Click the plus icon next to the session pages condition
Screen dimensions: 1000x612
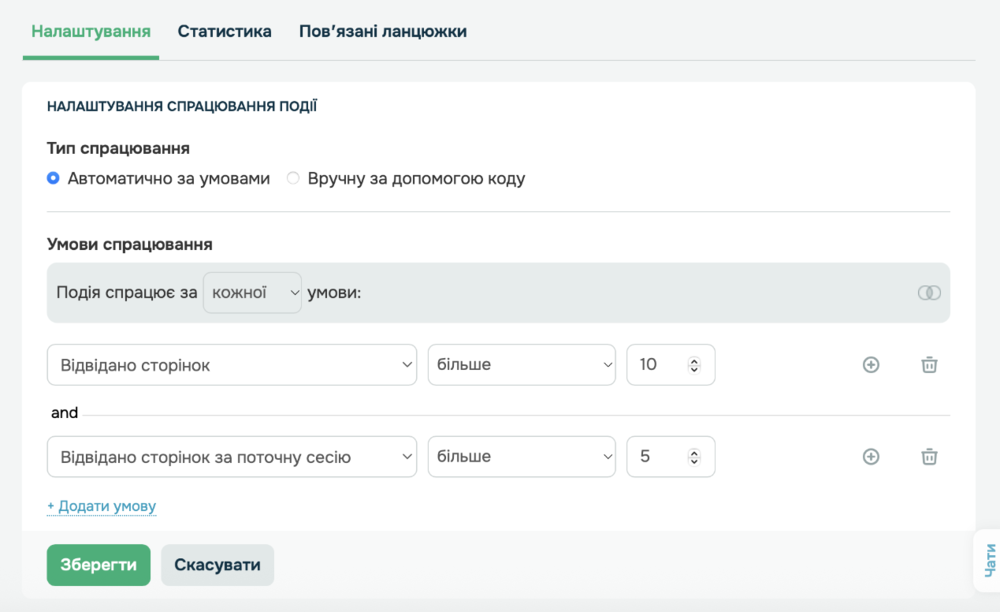[870, 456]
